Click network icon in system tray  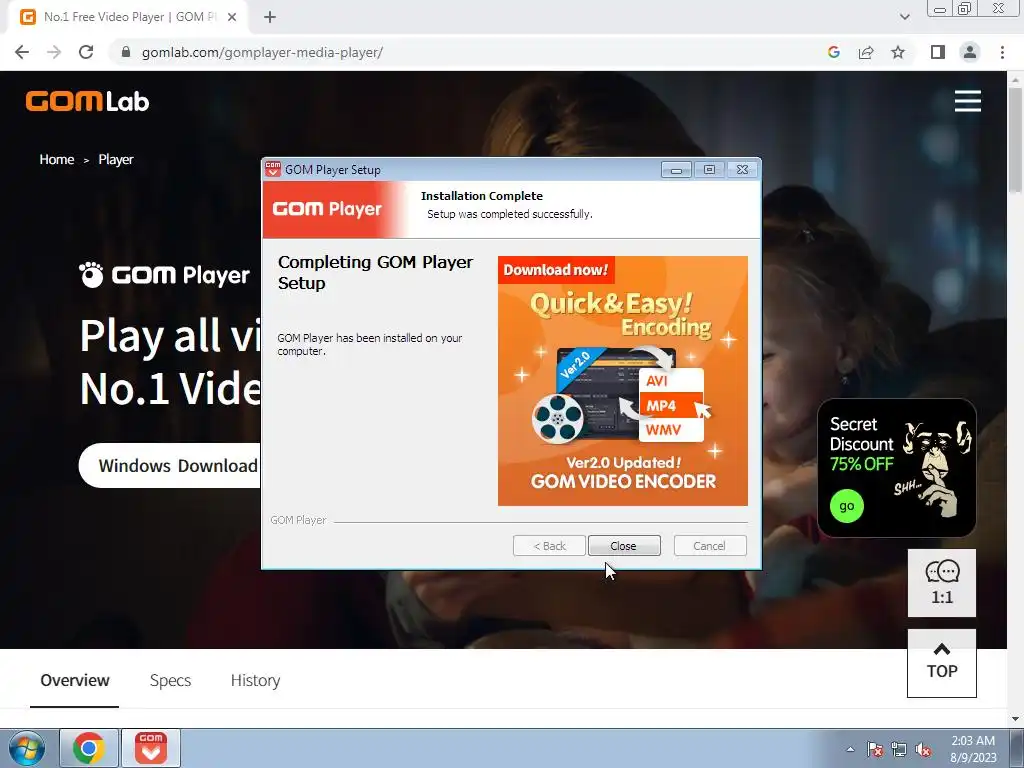coord(899,749)
